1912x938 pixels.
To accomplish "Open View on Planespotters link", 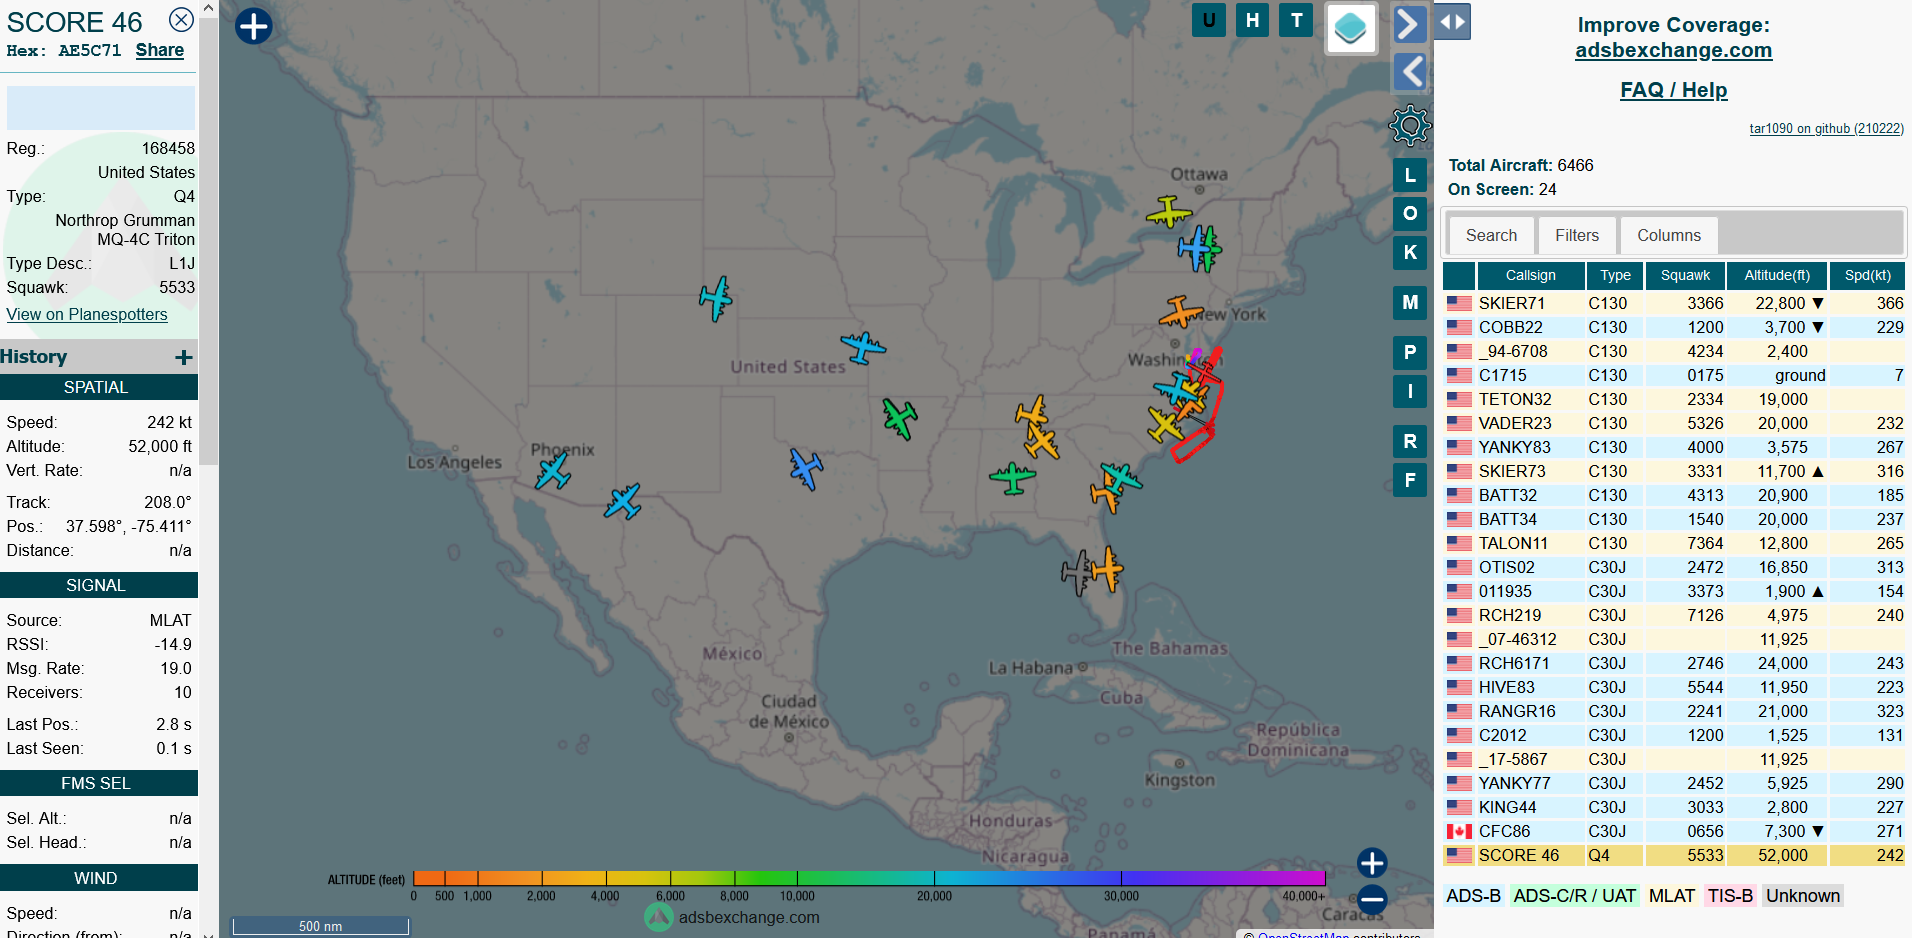I will [x=87, y=314].
